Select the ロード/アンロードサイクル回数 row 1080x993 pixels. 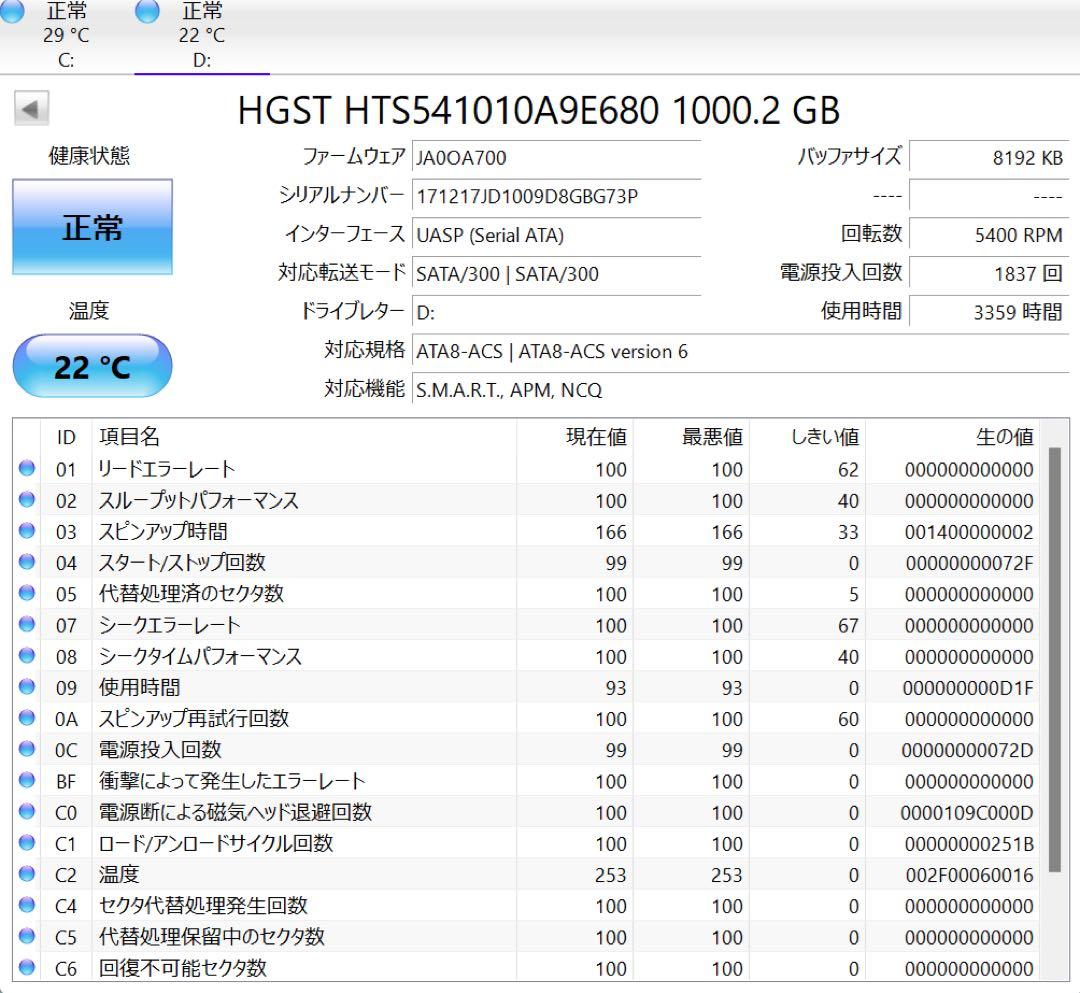coord(526,843)
